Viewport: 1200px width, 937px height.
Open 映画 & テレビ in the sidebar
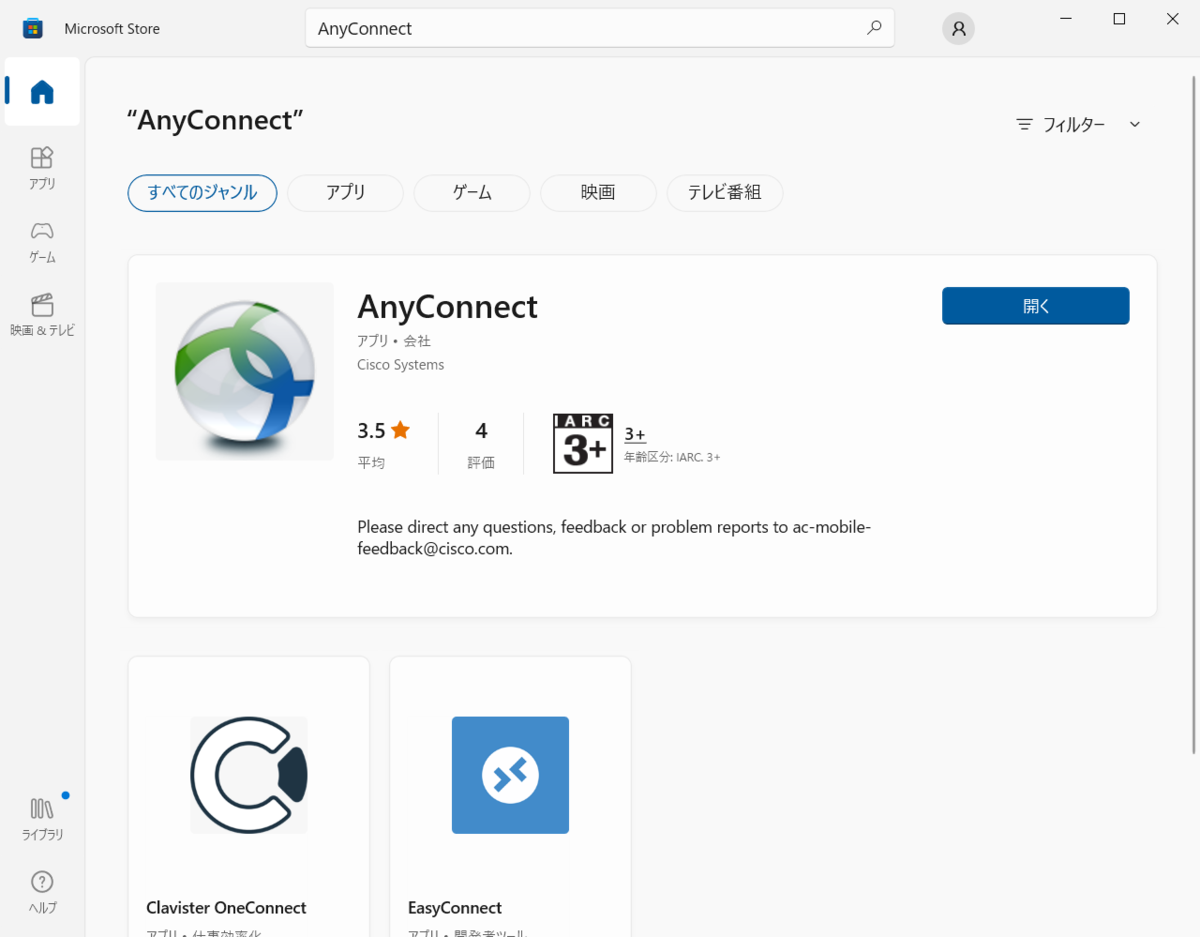coord(41,315)
